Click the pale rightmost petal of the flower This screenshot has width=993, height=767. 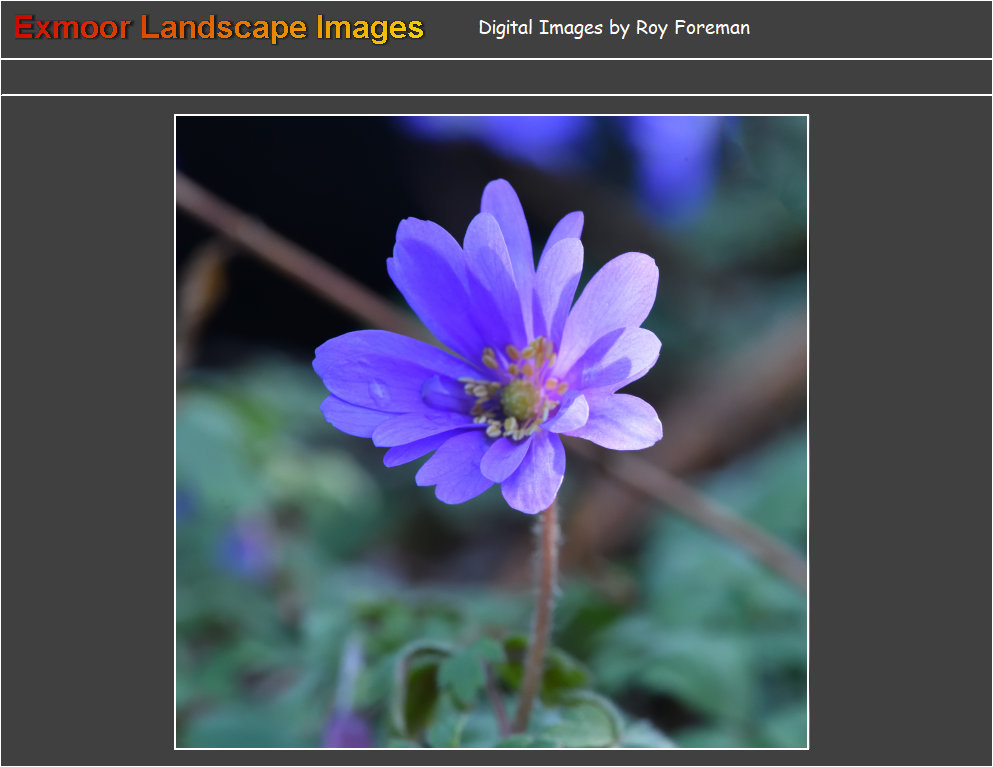point(622,419)
